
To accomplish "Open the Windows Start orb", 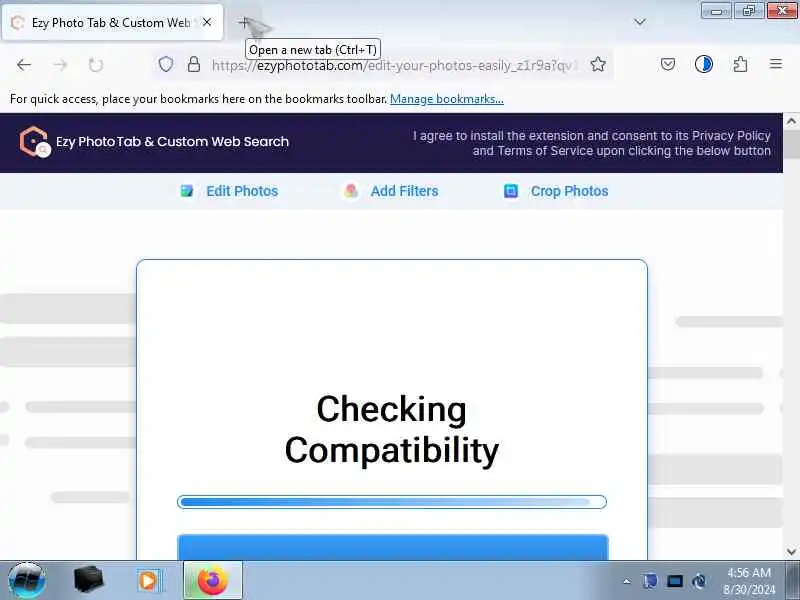I will coord(27,580).
